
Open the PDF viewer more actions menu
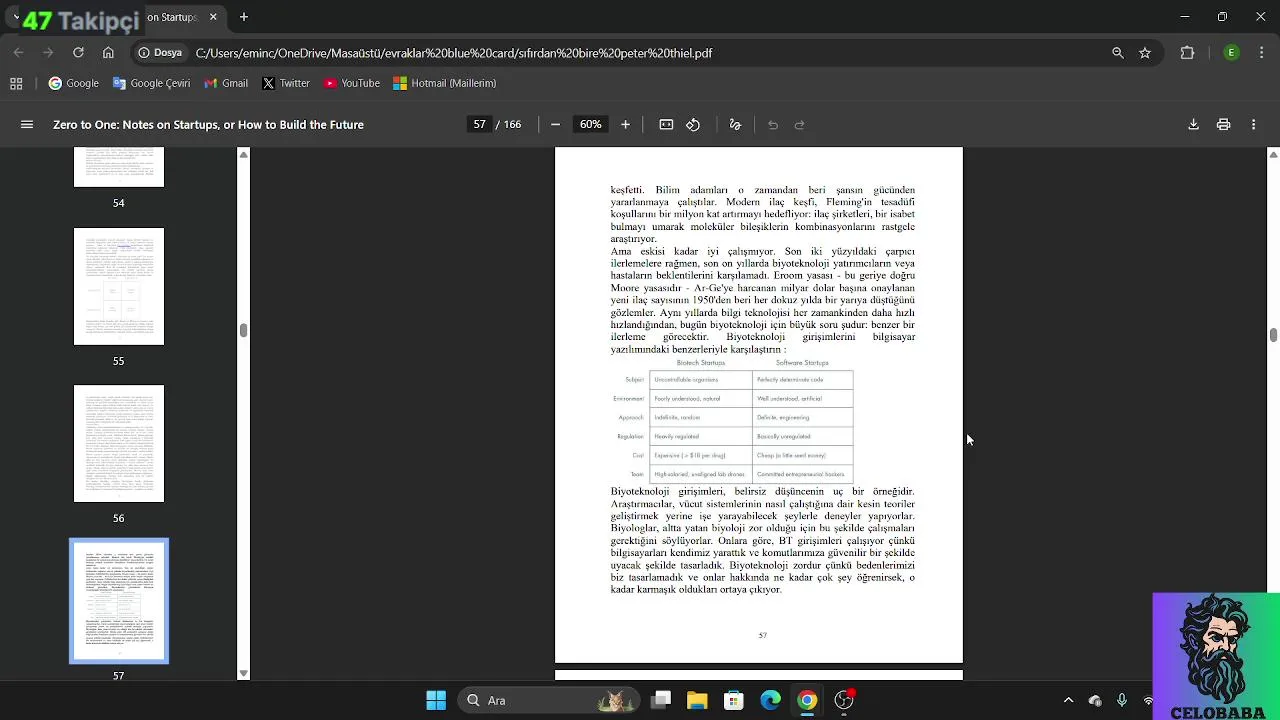click(x=1253, y=125)
